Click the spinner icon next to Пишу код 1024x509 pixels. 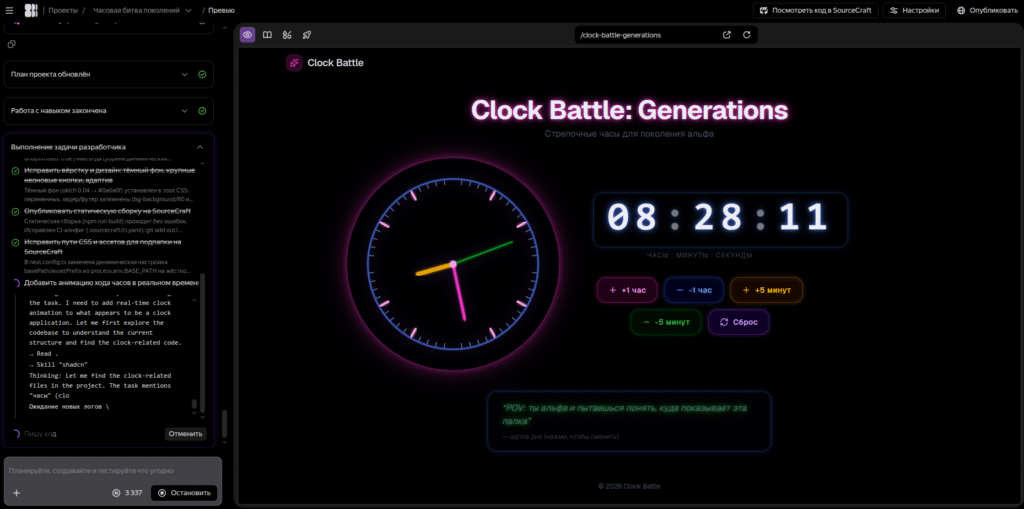16,434
